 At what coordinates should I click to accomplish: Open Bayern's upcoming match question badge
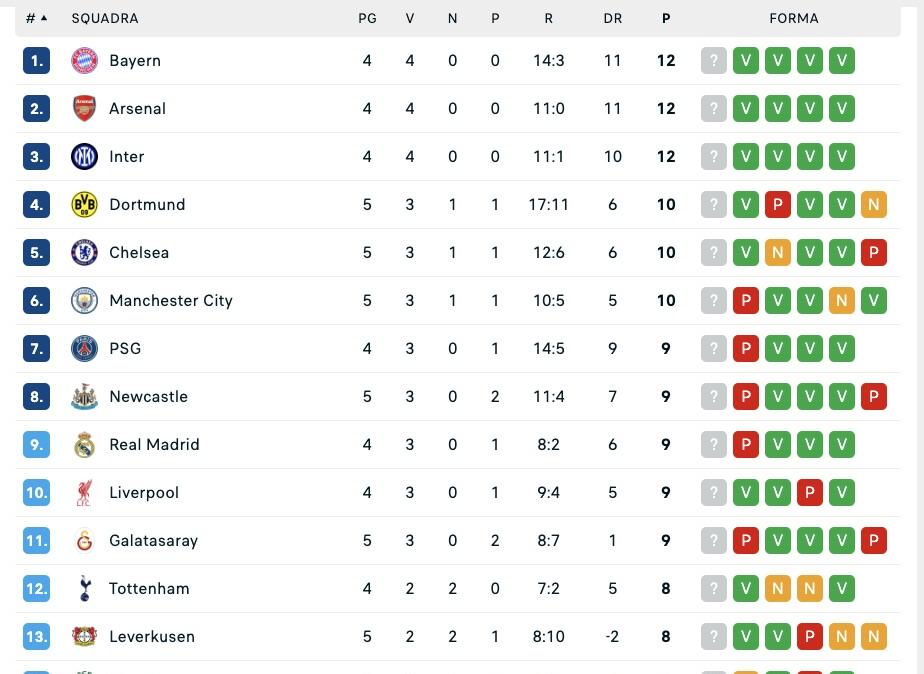(x=714, y=60)
